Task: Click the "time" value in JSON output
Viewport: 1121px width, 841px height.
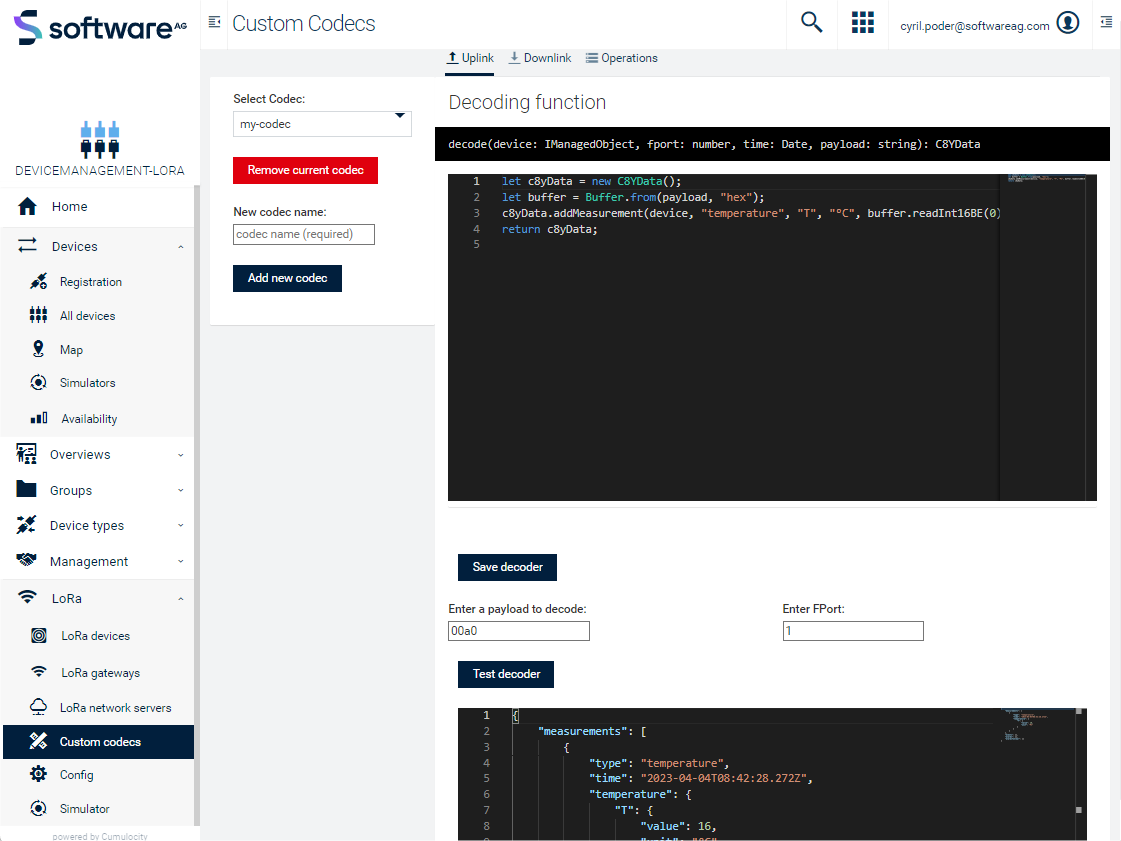Action: (724, 778)
